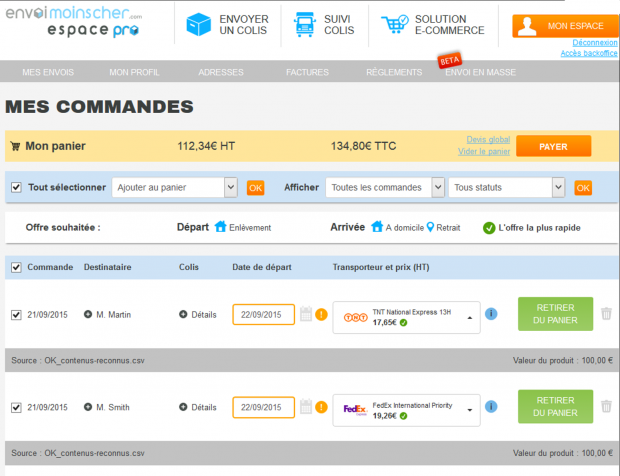The height and width of the screenshot is (476, 620).
Task: Open calendar icon for M. Martin's departure date
Action: click(x=306, y=314)
